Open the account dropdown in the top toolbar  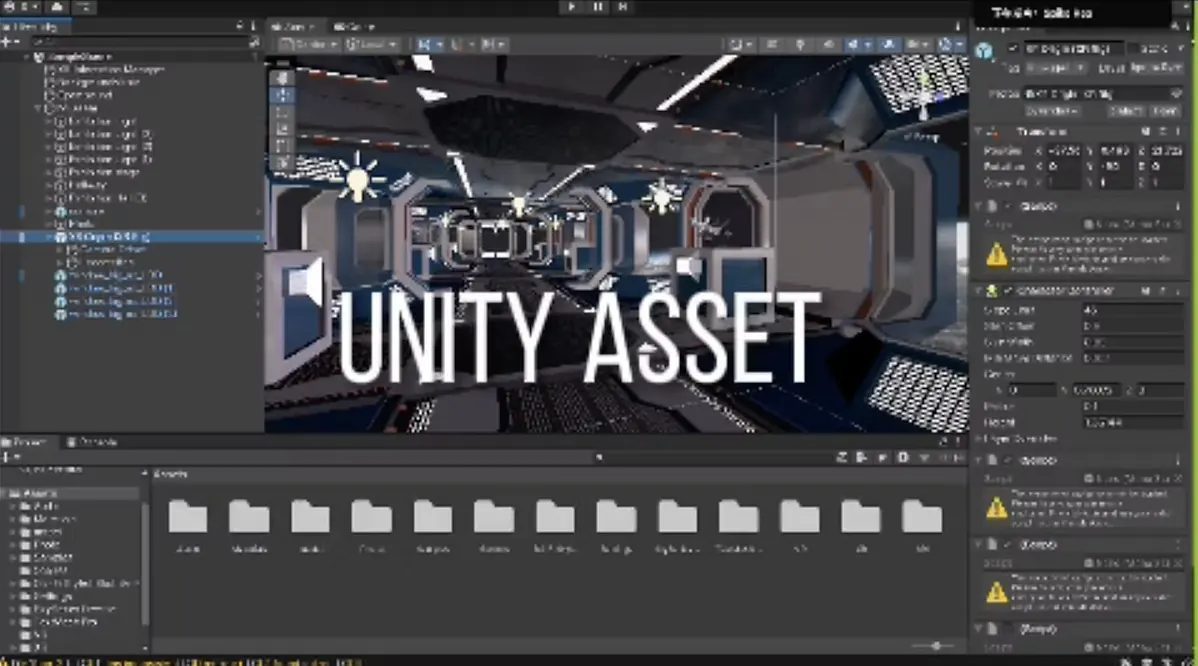19,7
